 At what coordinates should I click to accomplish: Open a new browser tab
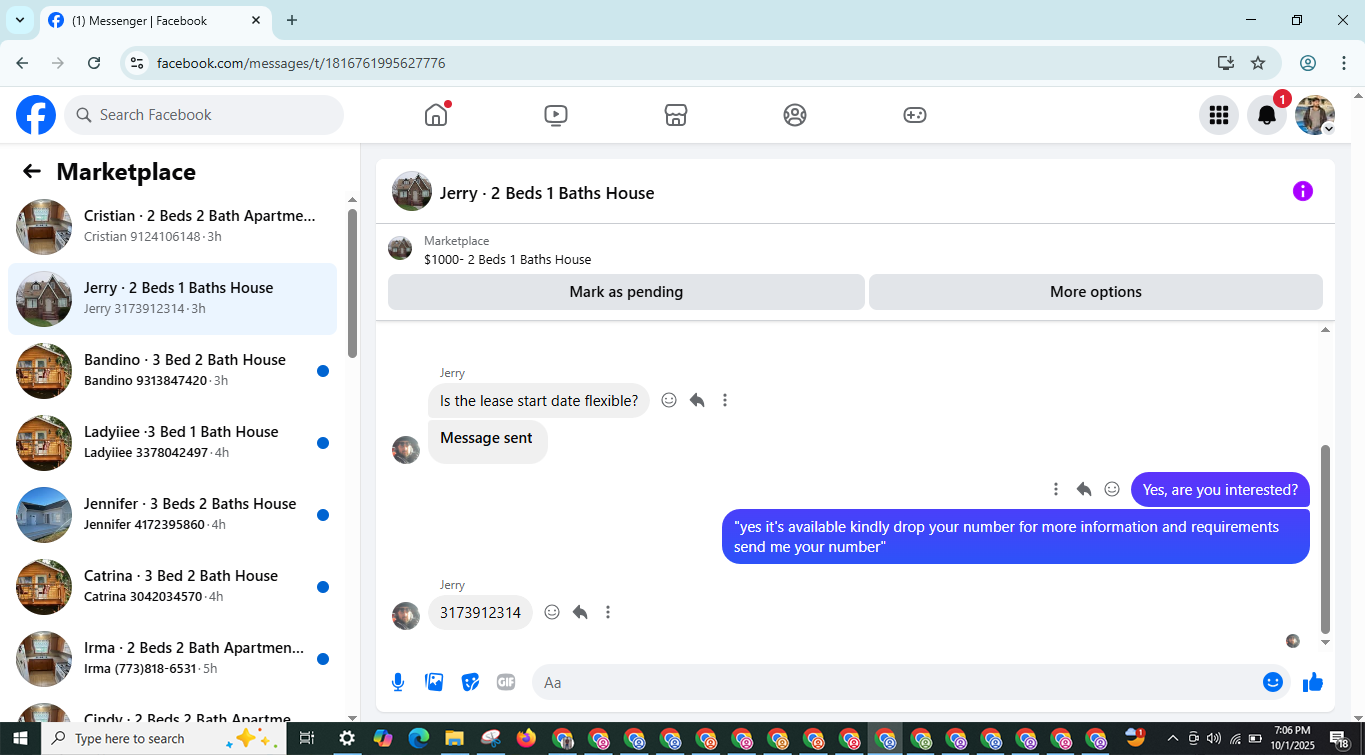click(x=292, y=20)
